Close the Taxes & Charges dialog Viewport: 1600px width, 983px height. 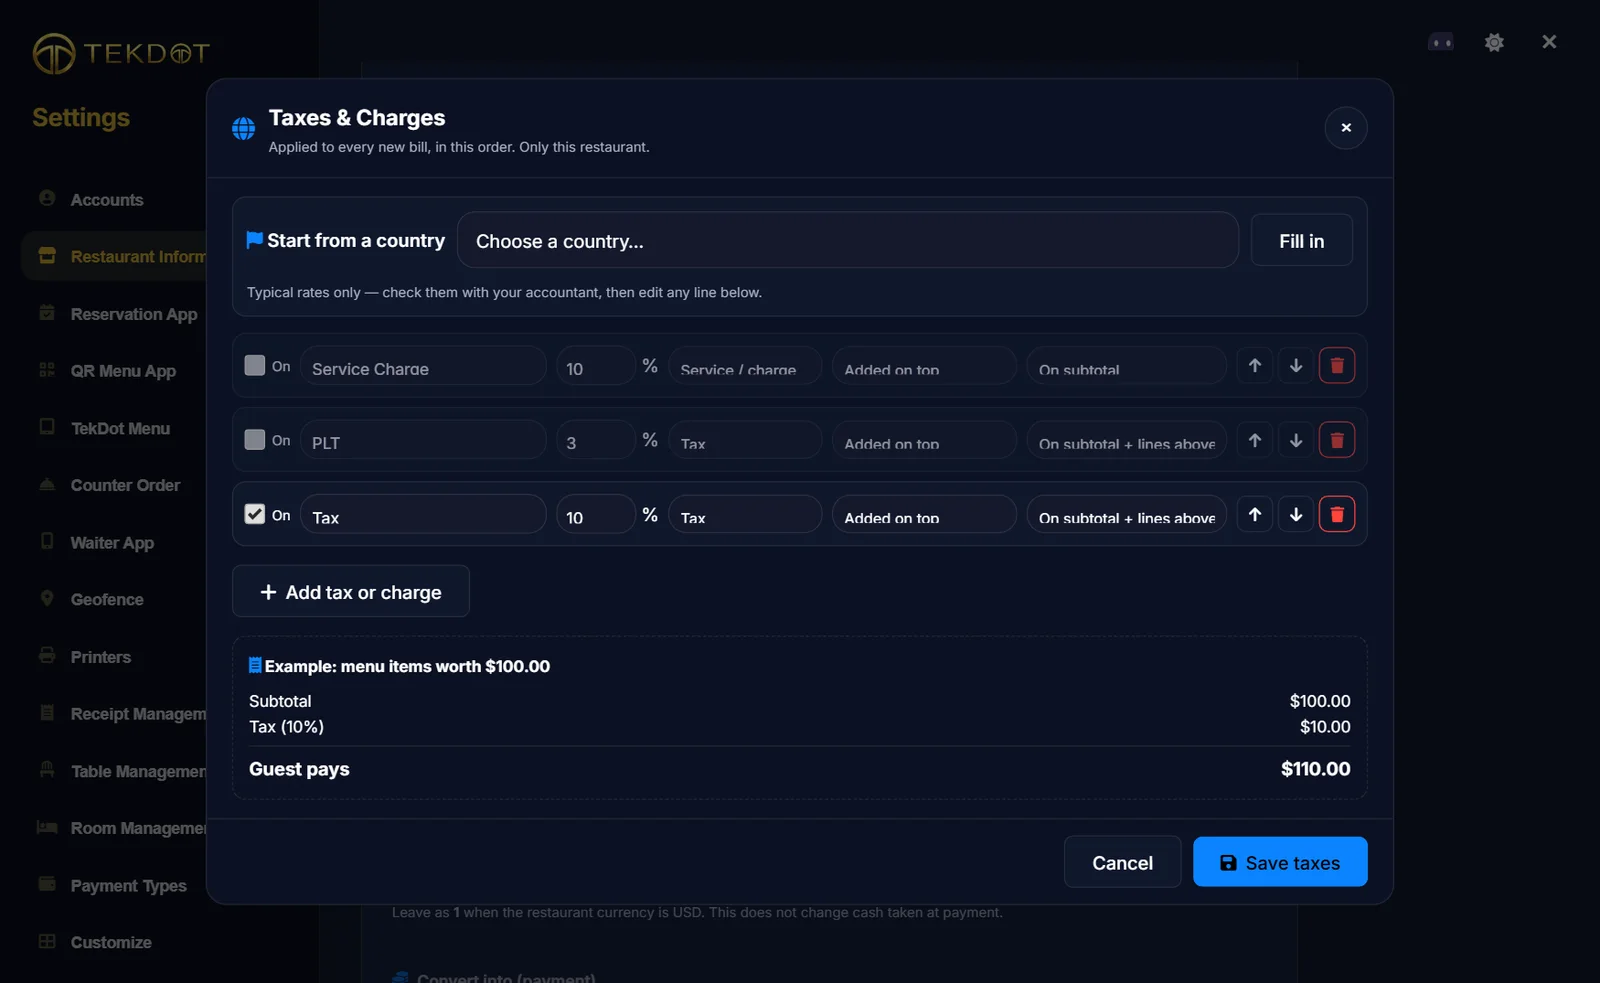point(1346,128)
